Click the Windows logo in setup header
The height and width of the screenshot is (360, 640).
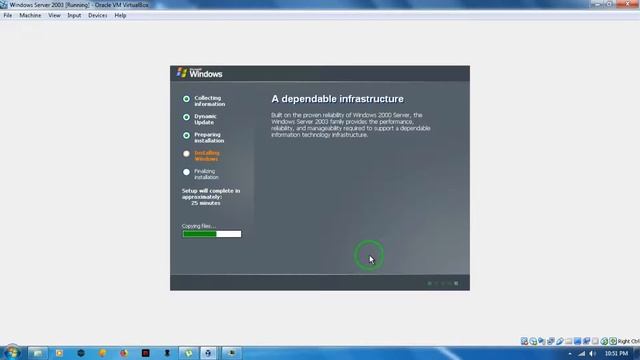200,73
